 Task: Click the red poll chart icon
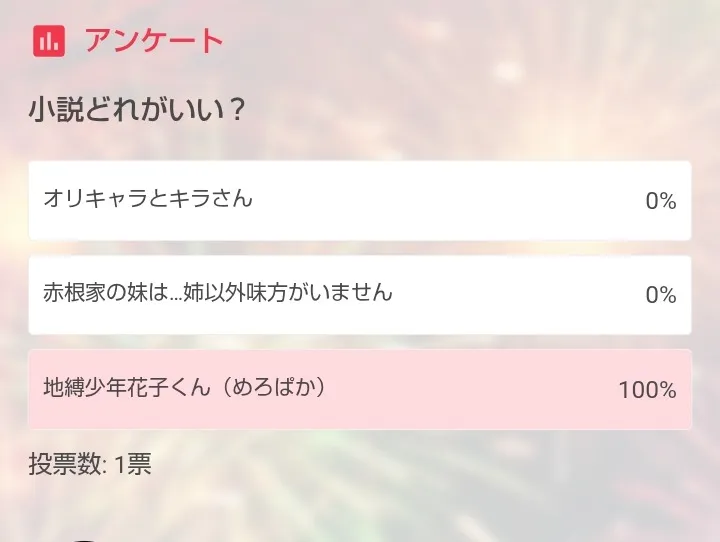(48, 42)
